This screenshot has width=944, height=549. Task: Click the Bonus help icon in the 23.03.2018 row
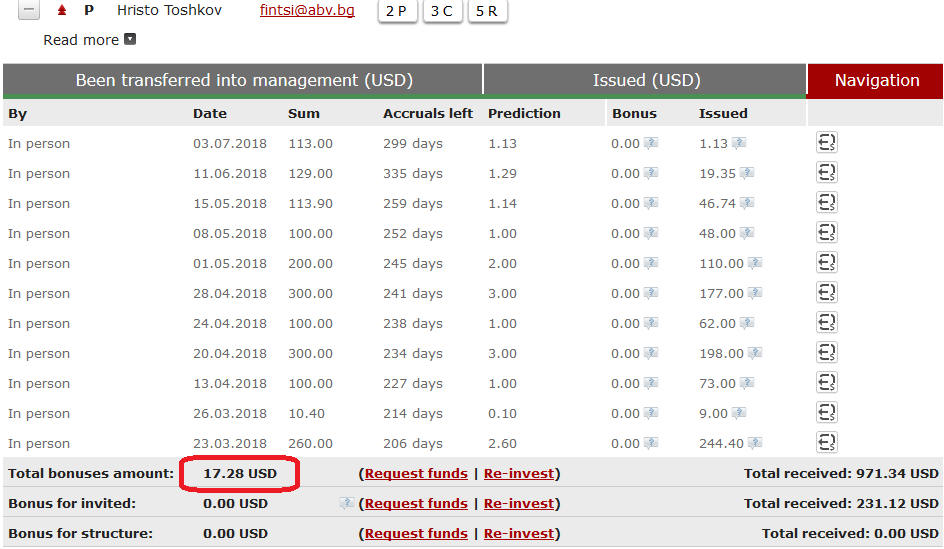(x=651, y=443)
